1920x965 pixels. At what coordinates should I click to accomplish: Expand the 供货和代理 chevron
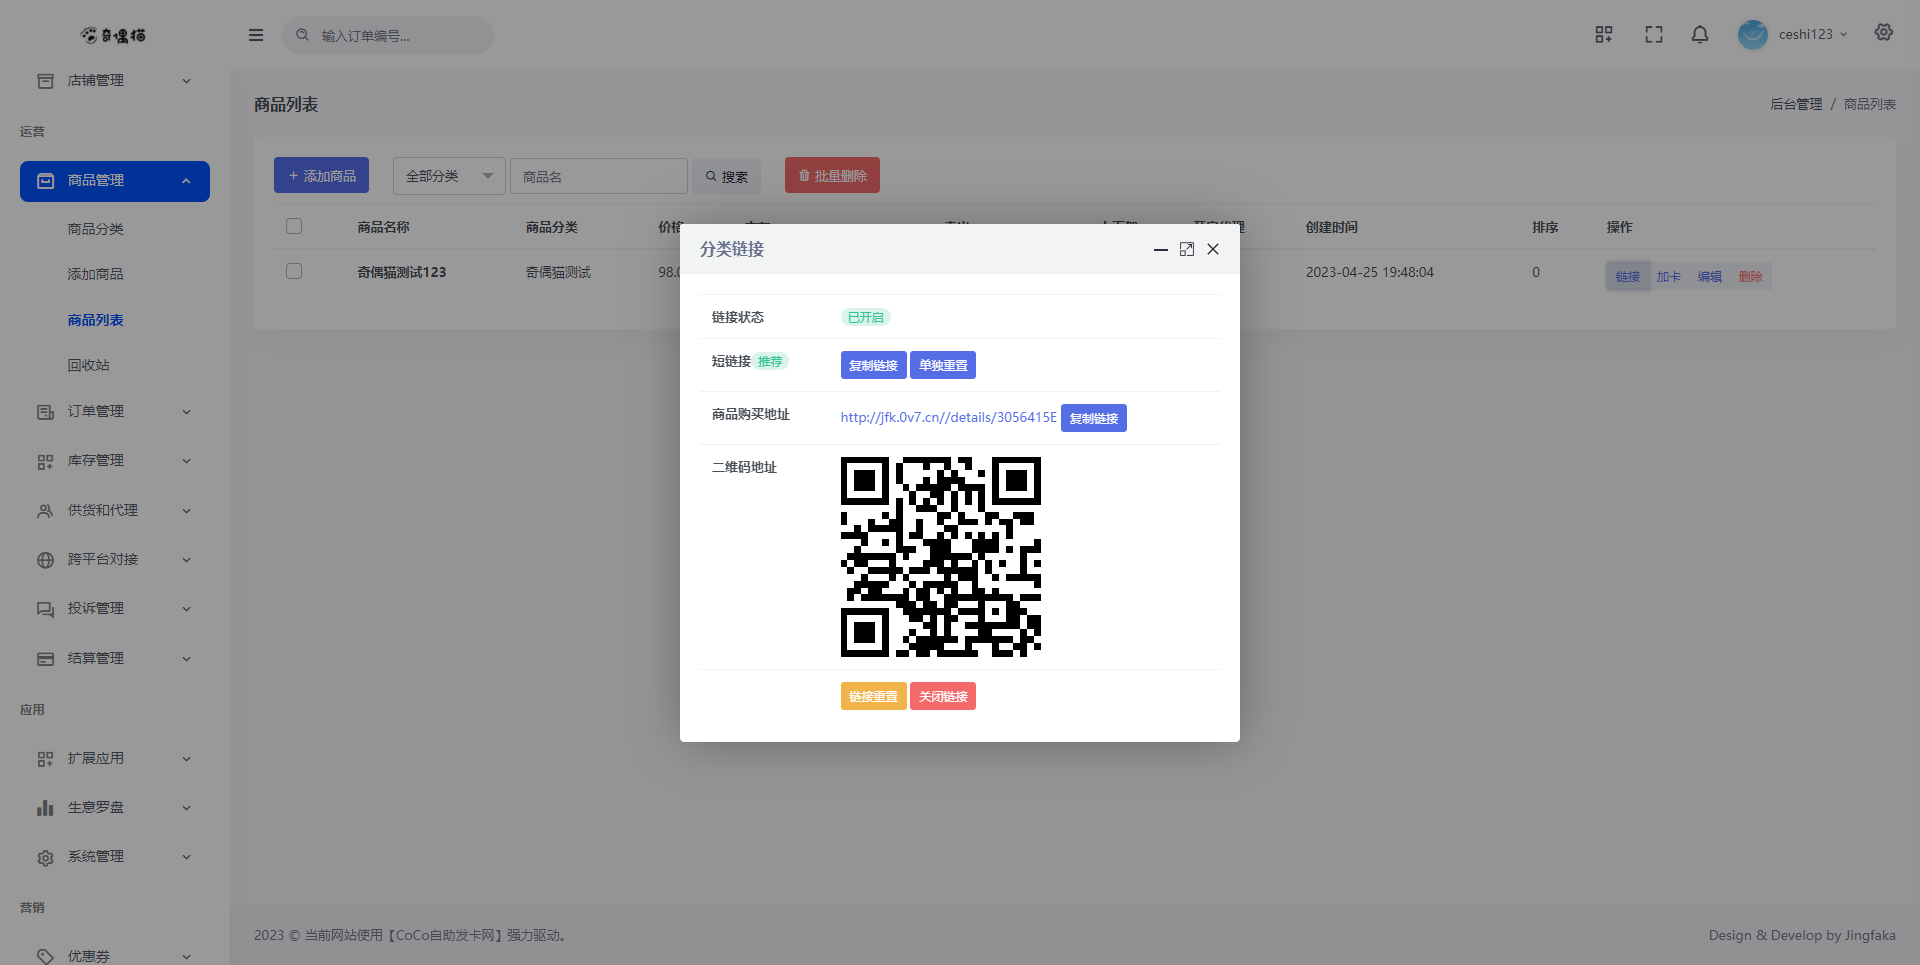186,511
